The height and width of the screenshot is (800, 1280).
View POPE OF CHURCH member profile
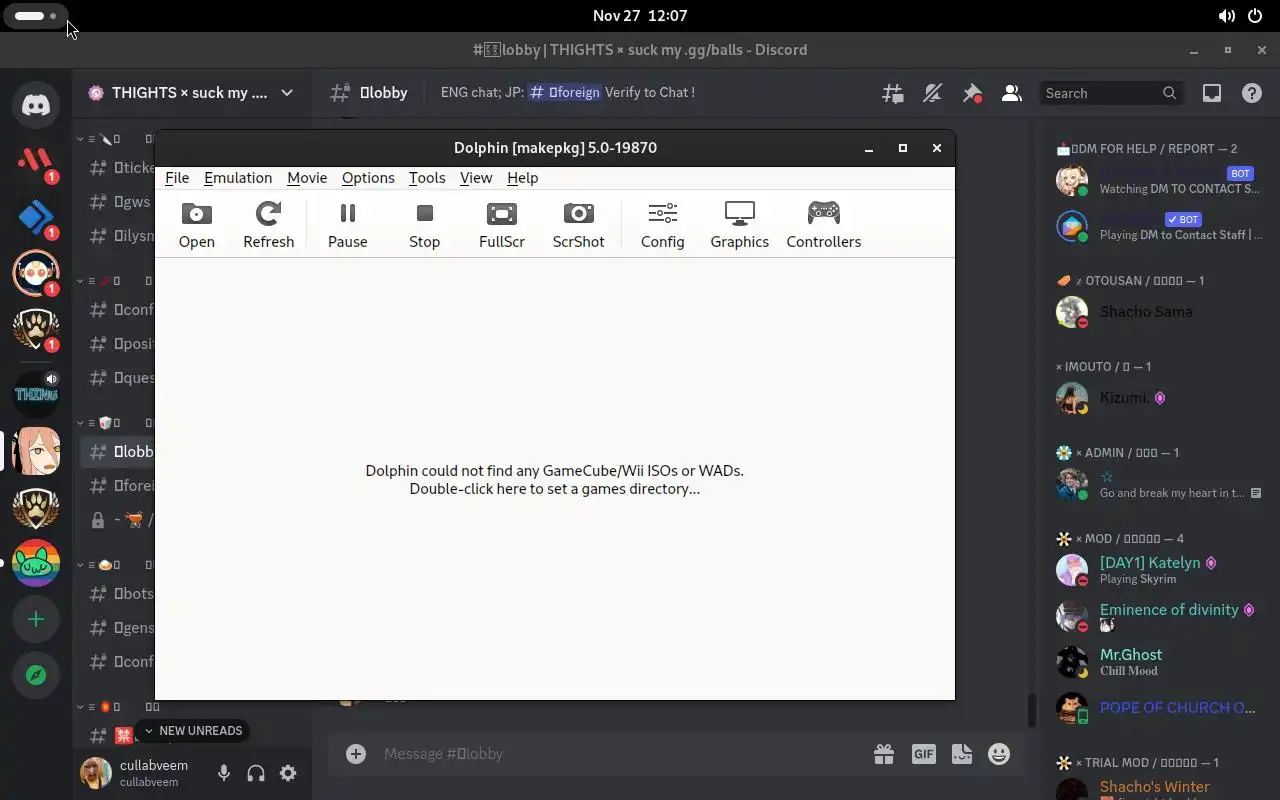click(1160, 708)
